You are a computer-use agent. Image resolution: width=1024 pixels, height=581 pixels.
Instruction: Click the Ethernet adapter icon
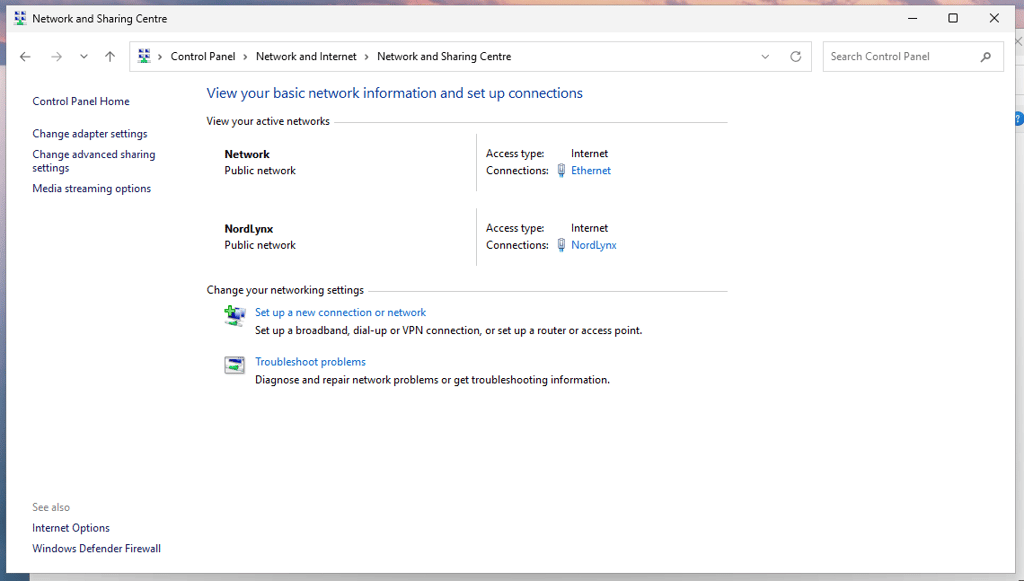(561, 170)
